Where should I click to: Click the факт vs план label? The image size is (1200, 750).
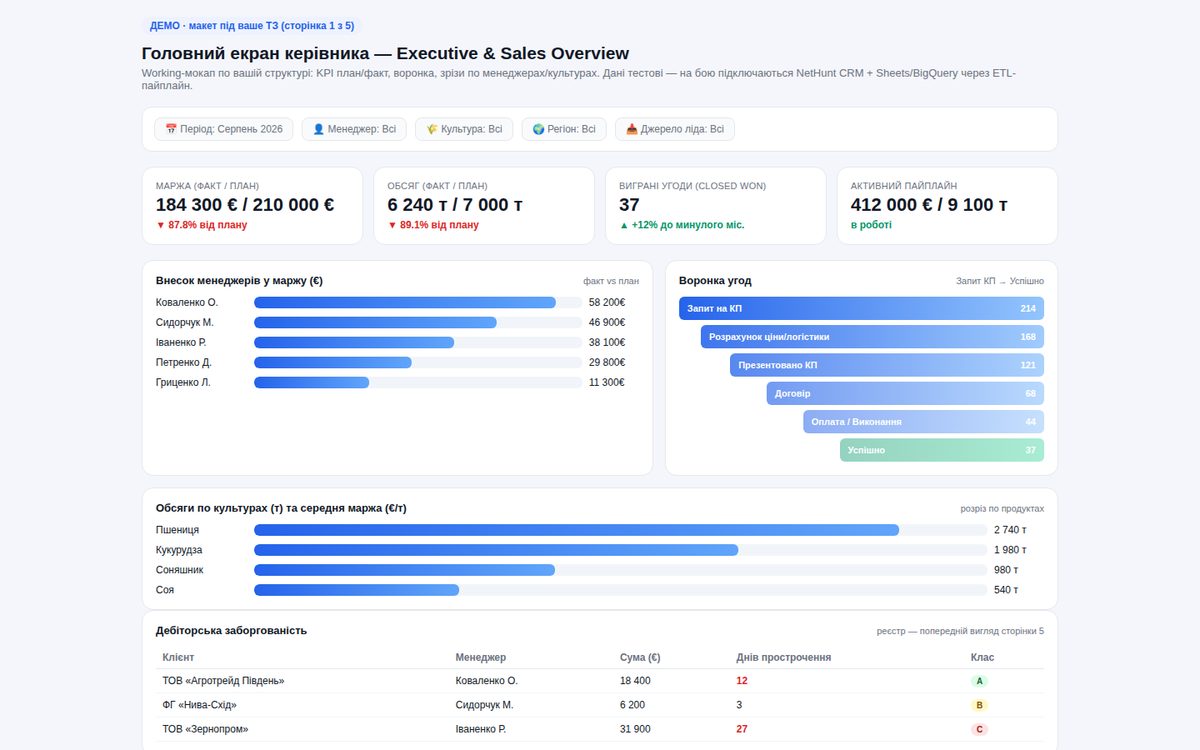pyautogui.click(x=611, y=282)
